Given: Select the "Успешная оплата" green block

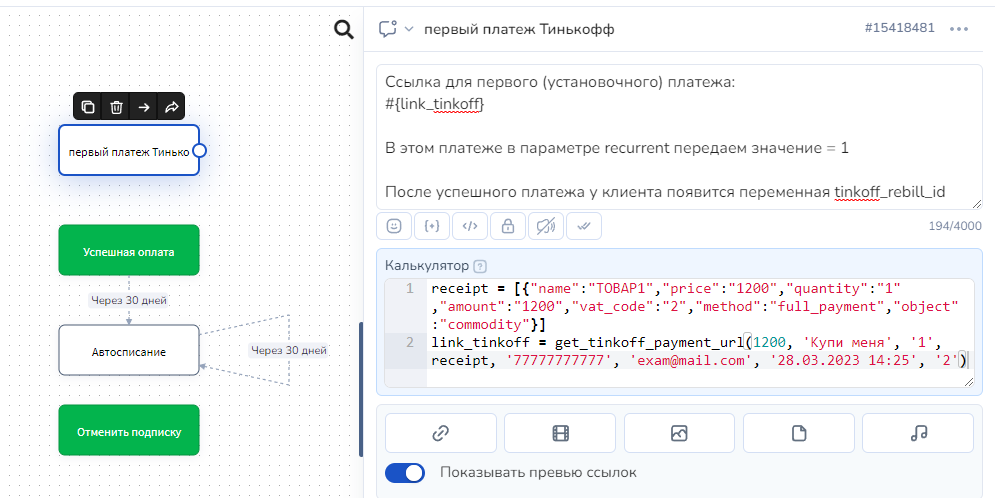Looking at the screenshot, I should pos(129,250).
